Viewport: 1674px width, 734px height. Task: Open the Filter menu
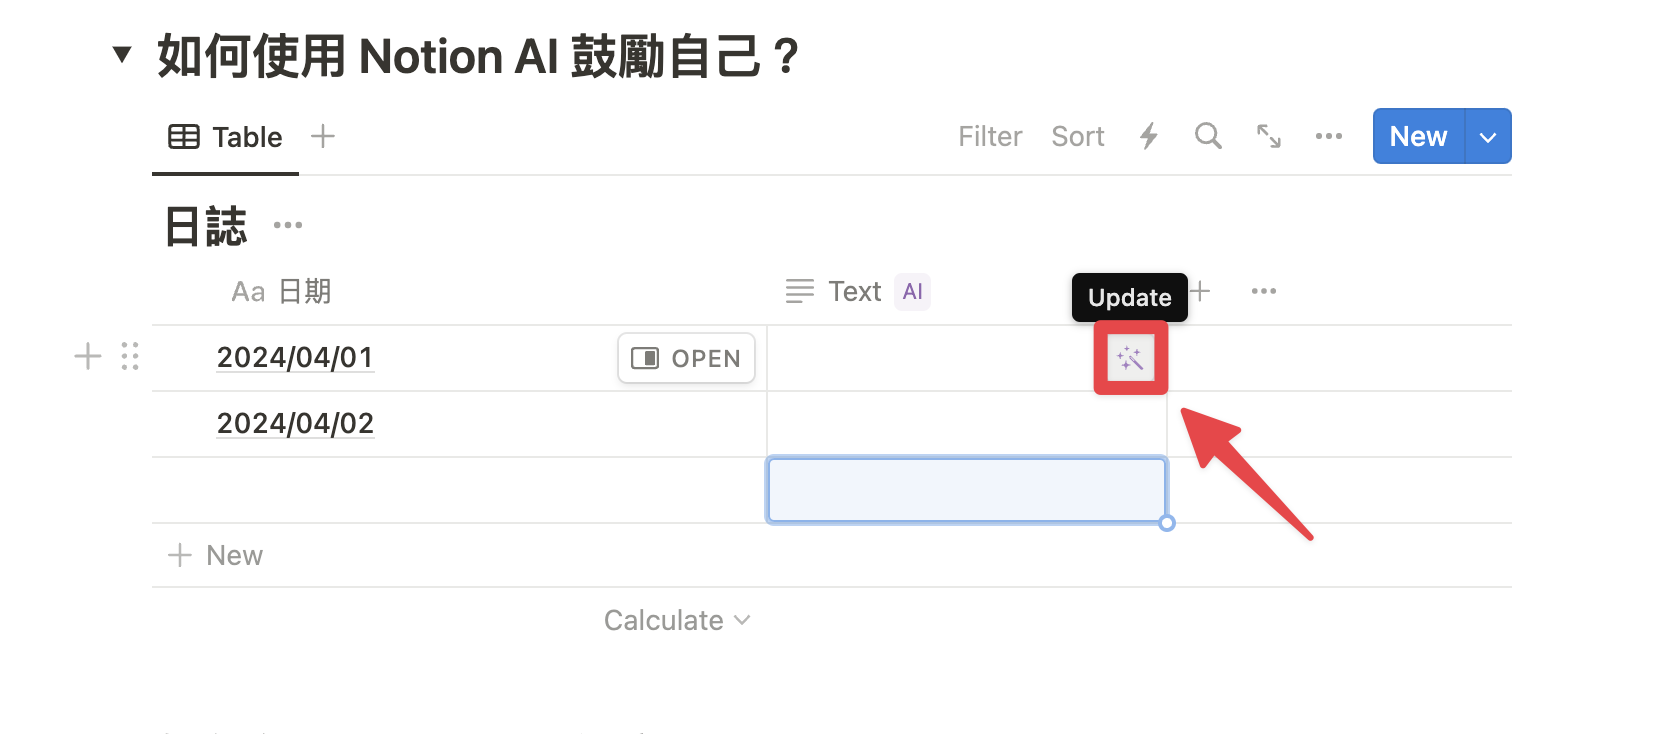tap(990, 136)
